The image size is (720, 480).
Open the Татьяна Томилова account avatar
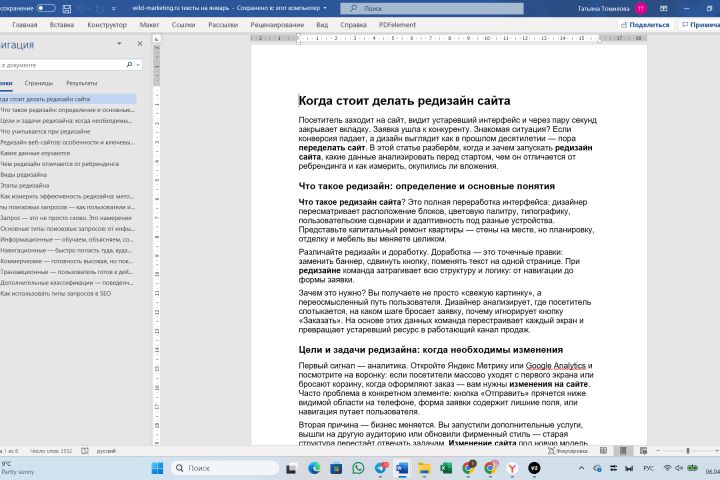coord(641,8)
